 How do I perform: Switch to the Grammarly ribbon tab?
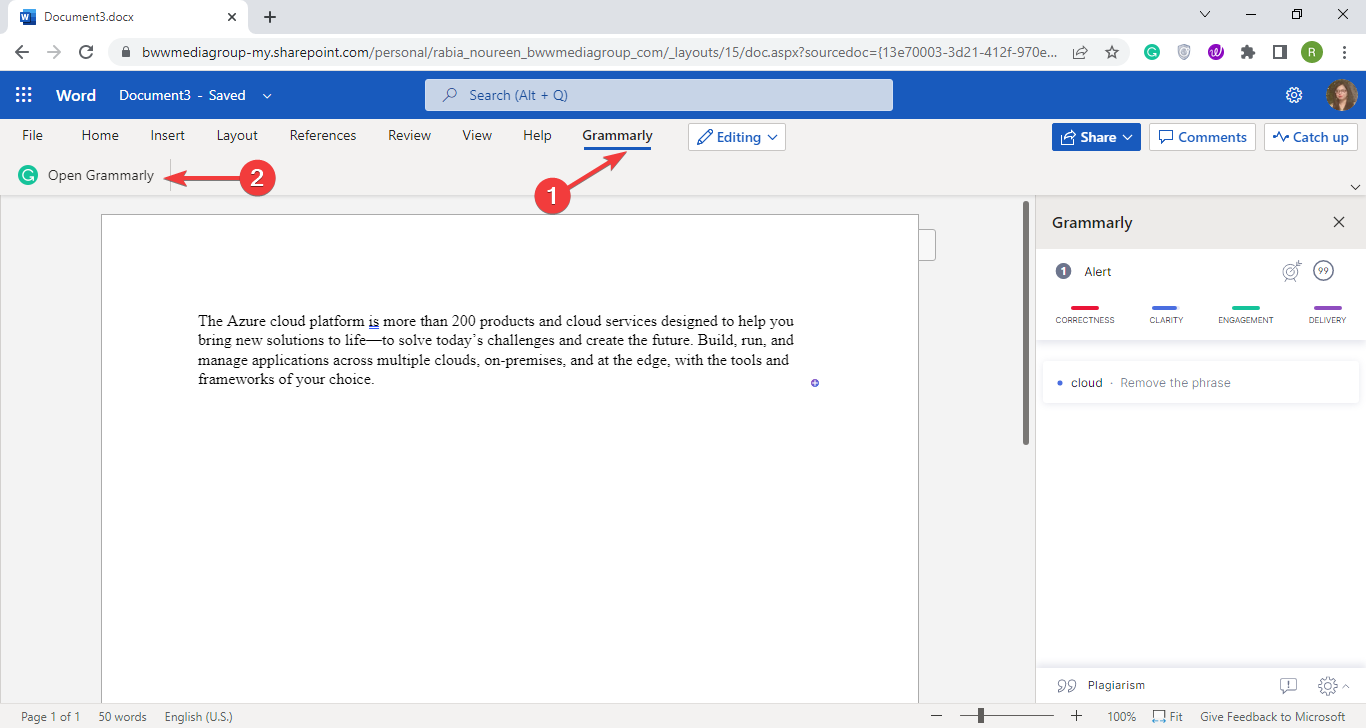[617, 135]
